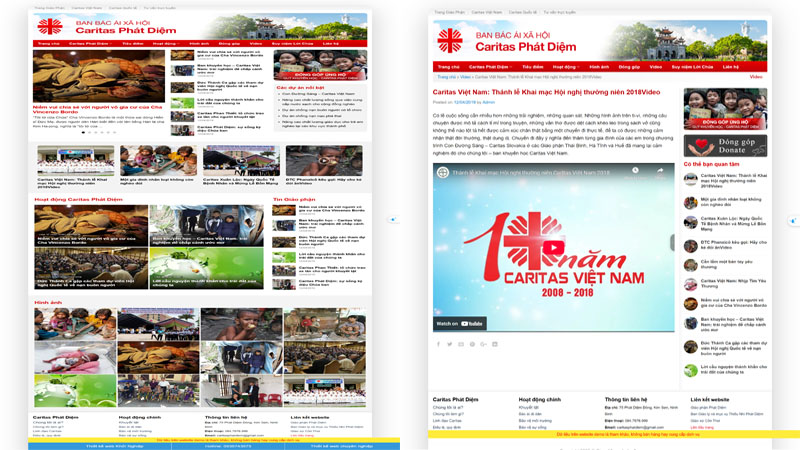
Task: Open Video in the right page navigation bar
Action: click(656, 67)
